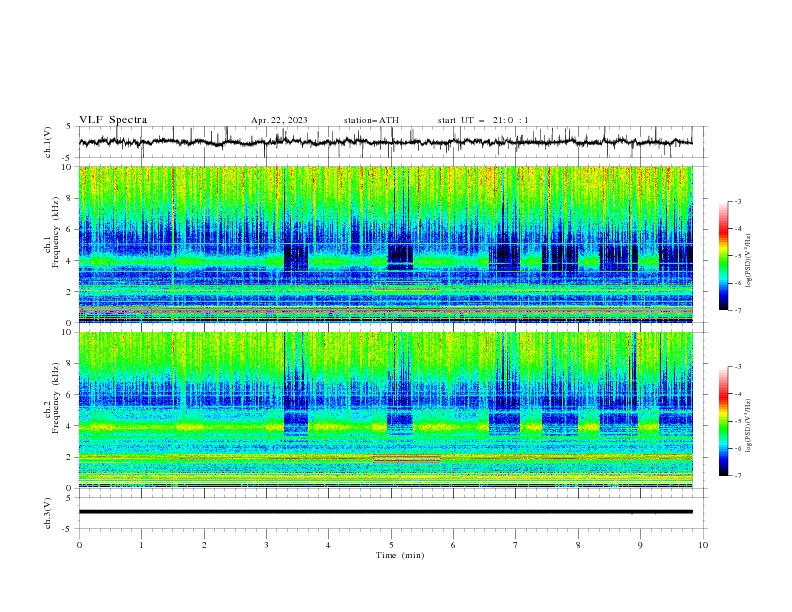Click the "ch.1(V)" axis label
Viewport: 792px width, 612px height.
tap(48, 142)
